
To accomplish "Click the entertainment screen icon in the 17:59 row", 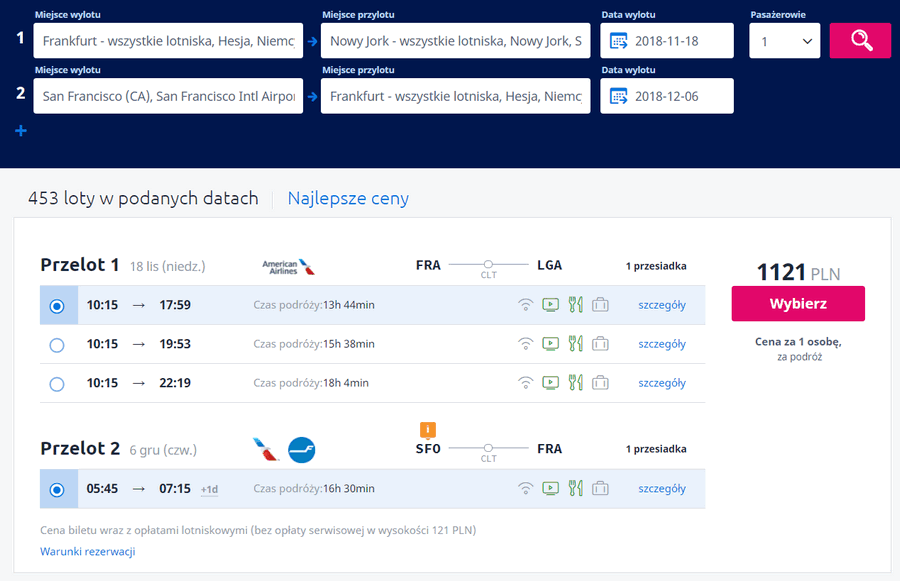I will (550, 305).
